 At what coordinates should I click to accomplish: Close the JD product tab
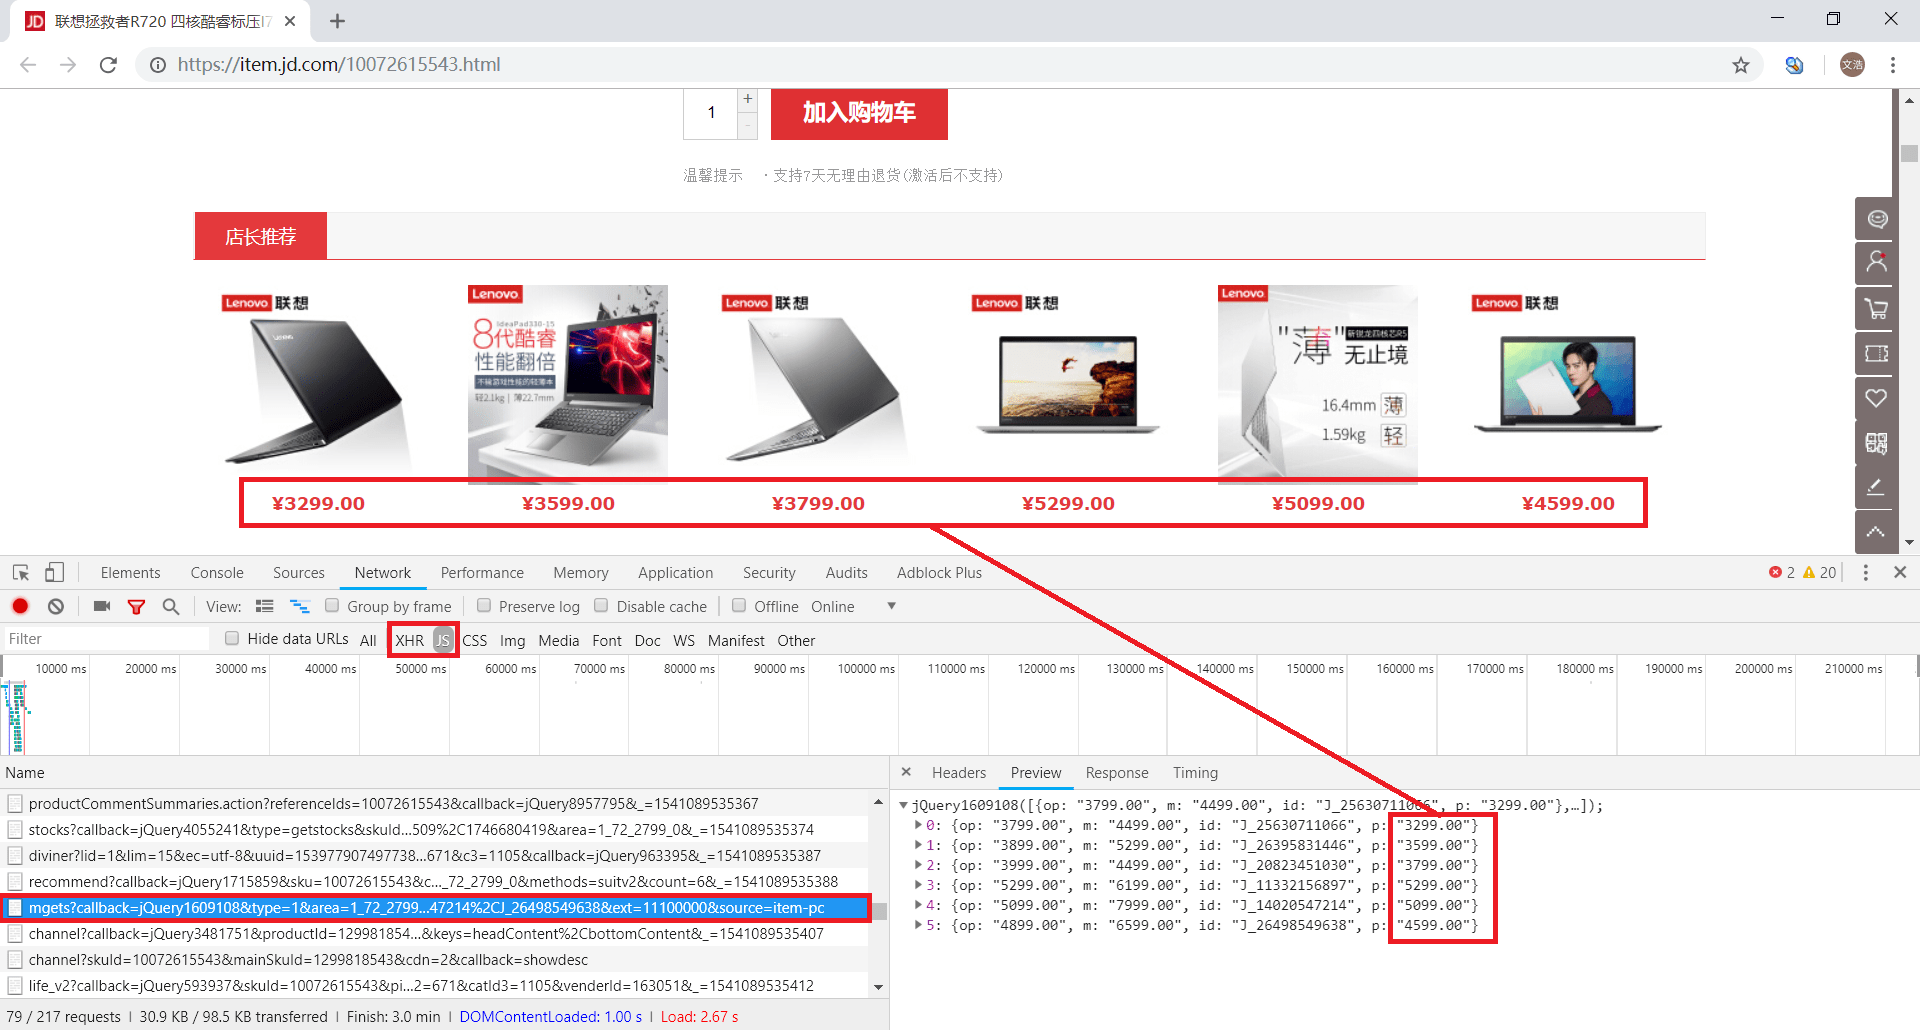coord(290,21)
